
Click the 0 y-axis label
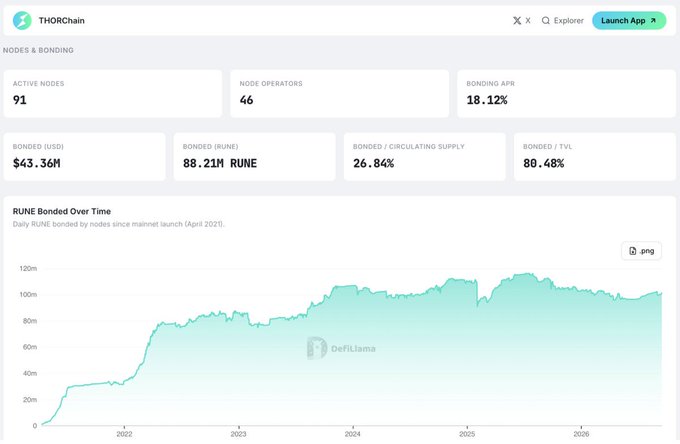click(35, 426)
